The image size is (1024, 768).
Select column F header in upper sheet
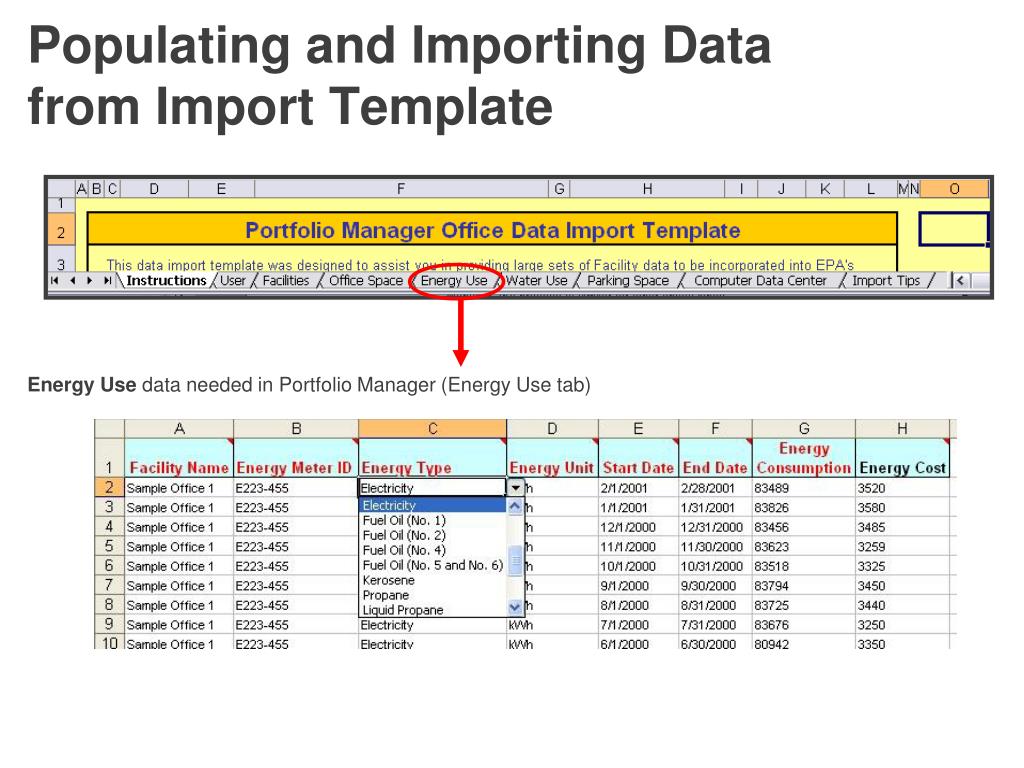pos(401,189)
